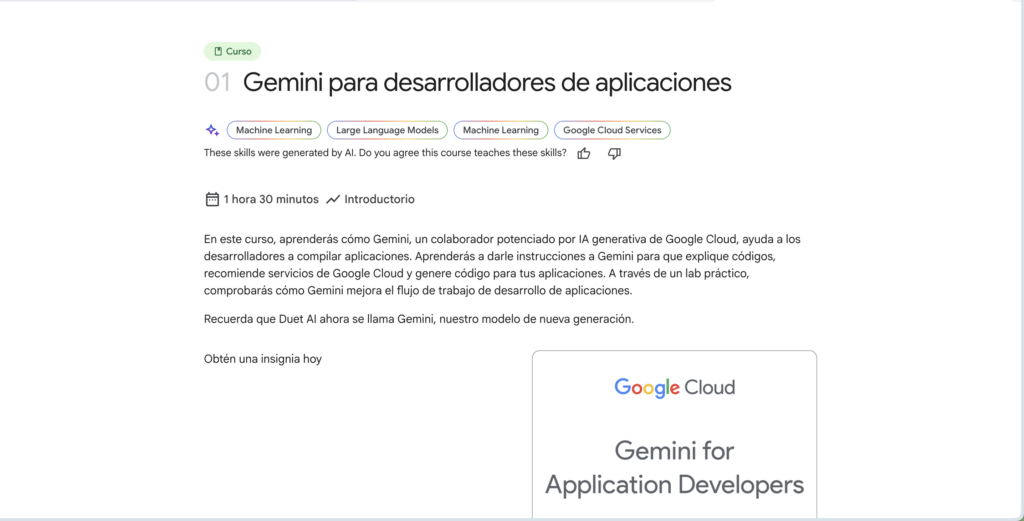Click the thumbs down icon to disagree
Viewport: 1024px width, 521px height.
pyautogui.click(x=614, y=153)
